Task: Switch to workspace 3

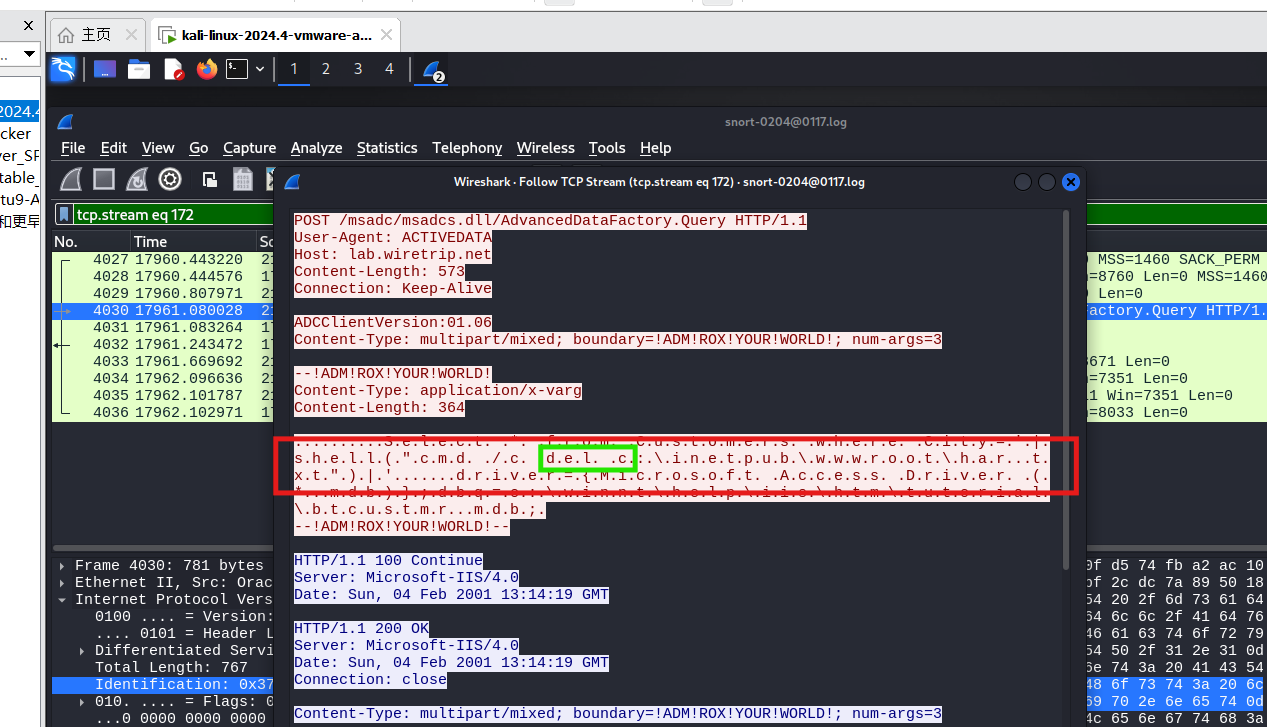Action: click(357, 69)
